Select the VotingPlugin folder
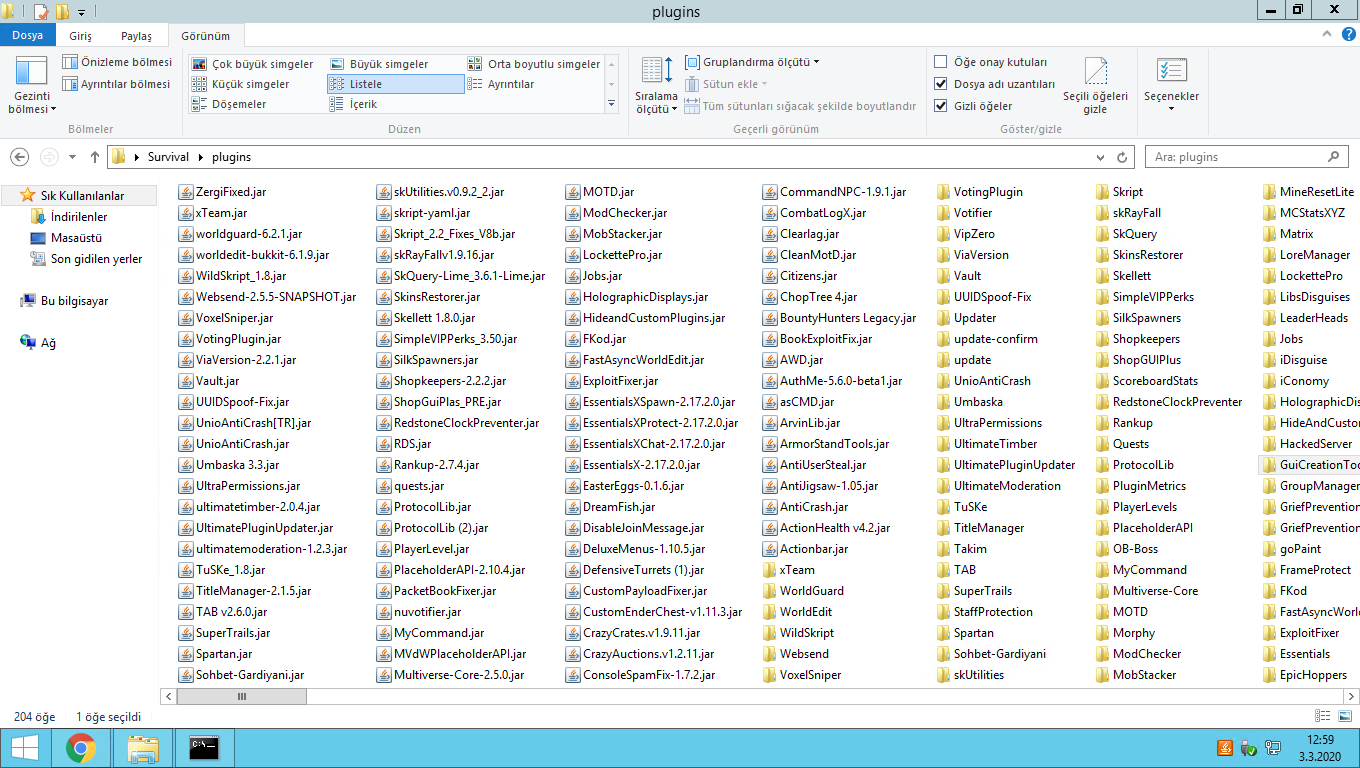Viewport: 1360px width, 768px height. point(979,191)
